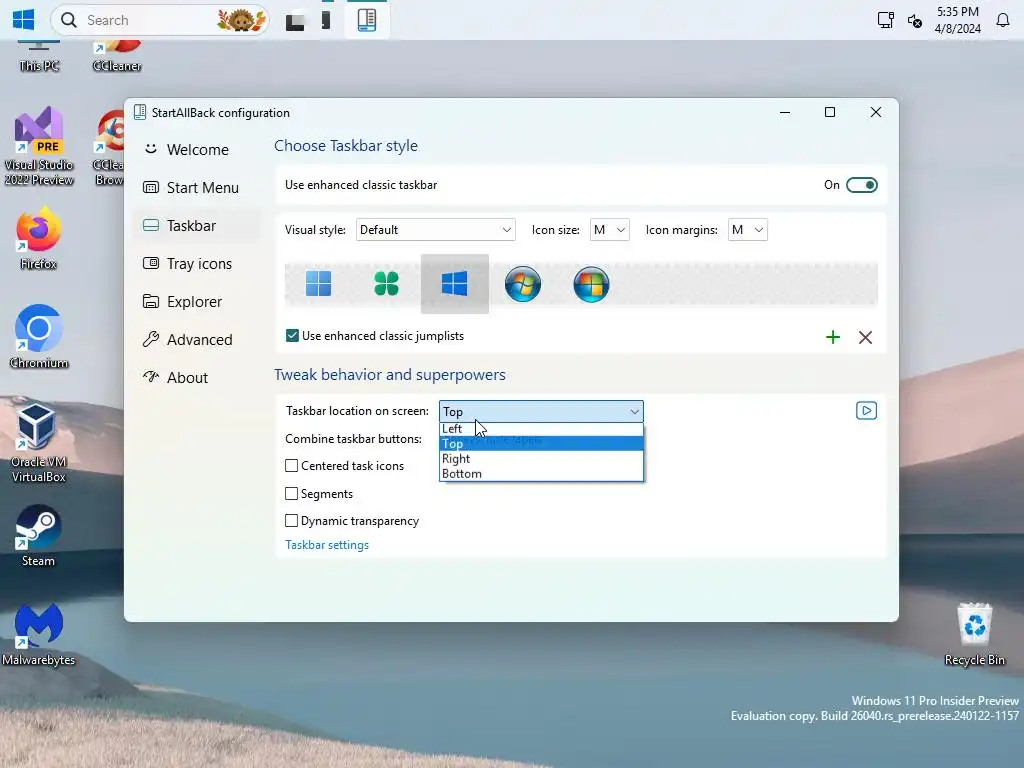
Task: Remove start button image with red X
Action: [865, 337]
